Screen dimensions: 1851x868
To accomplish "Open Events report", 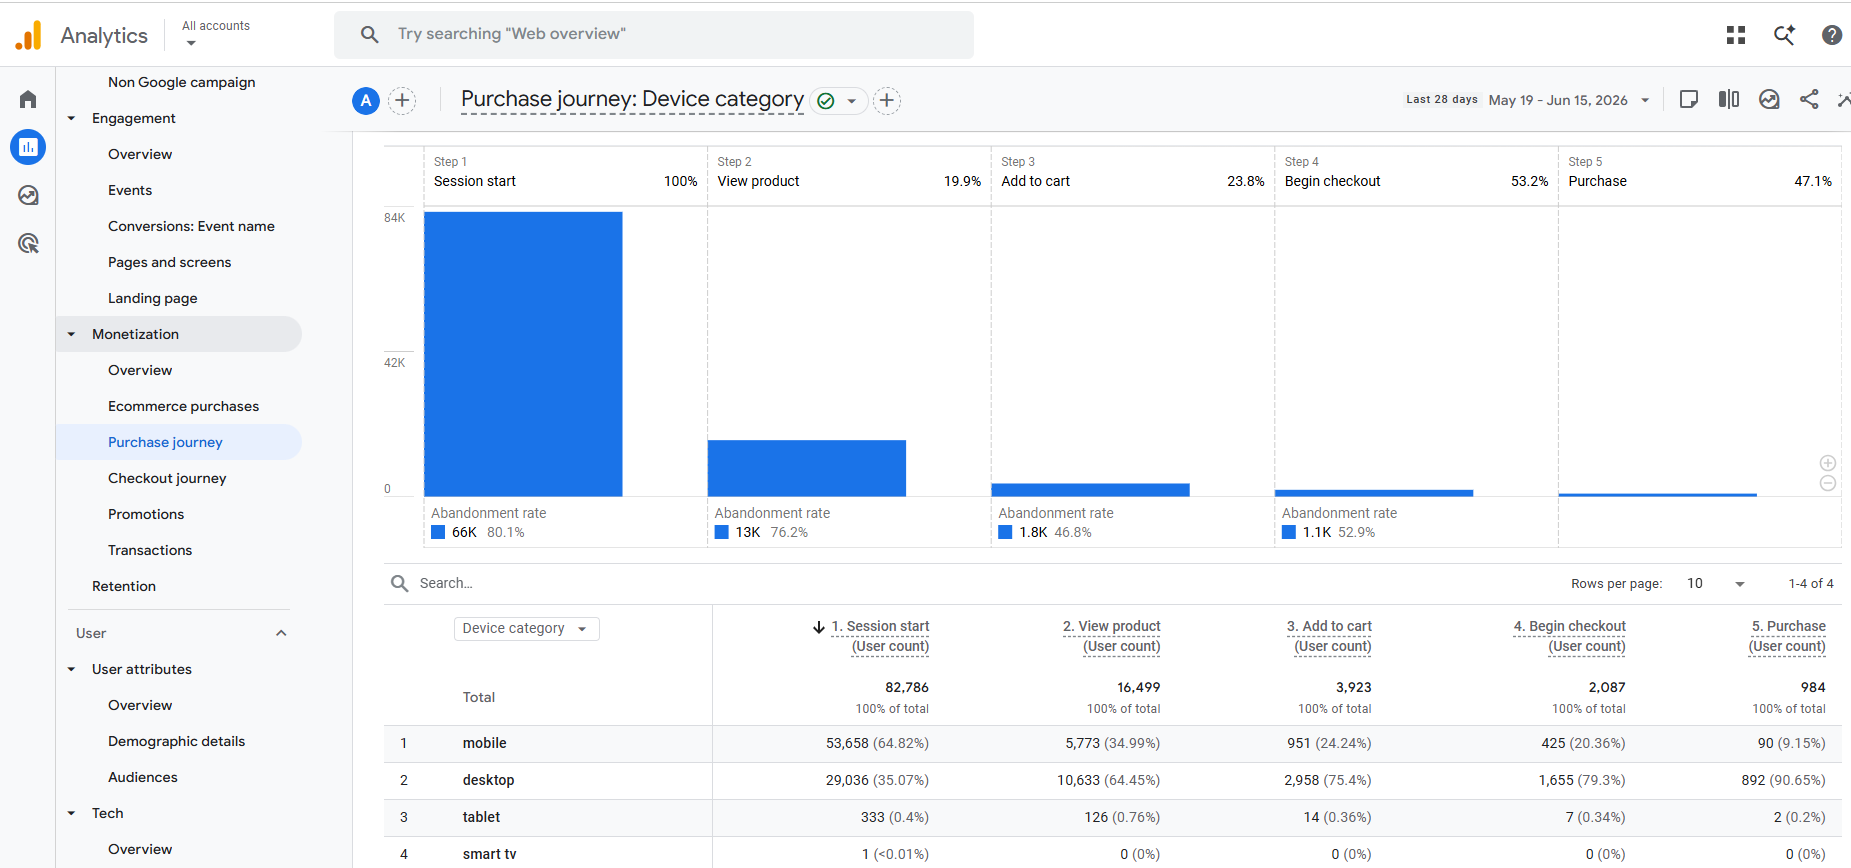I will [130, 190].
